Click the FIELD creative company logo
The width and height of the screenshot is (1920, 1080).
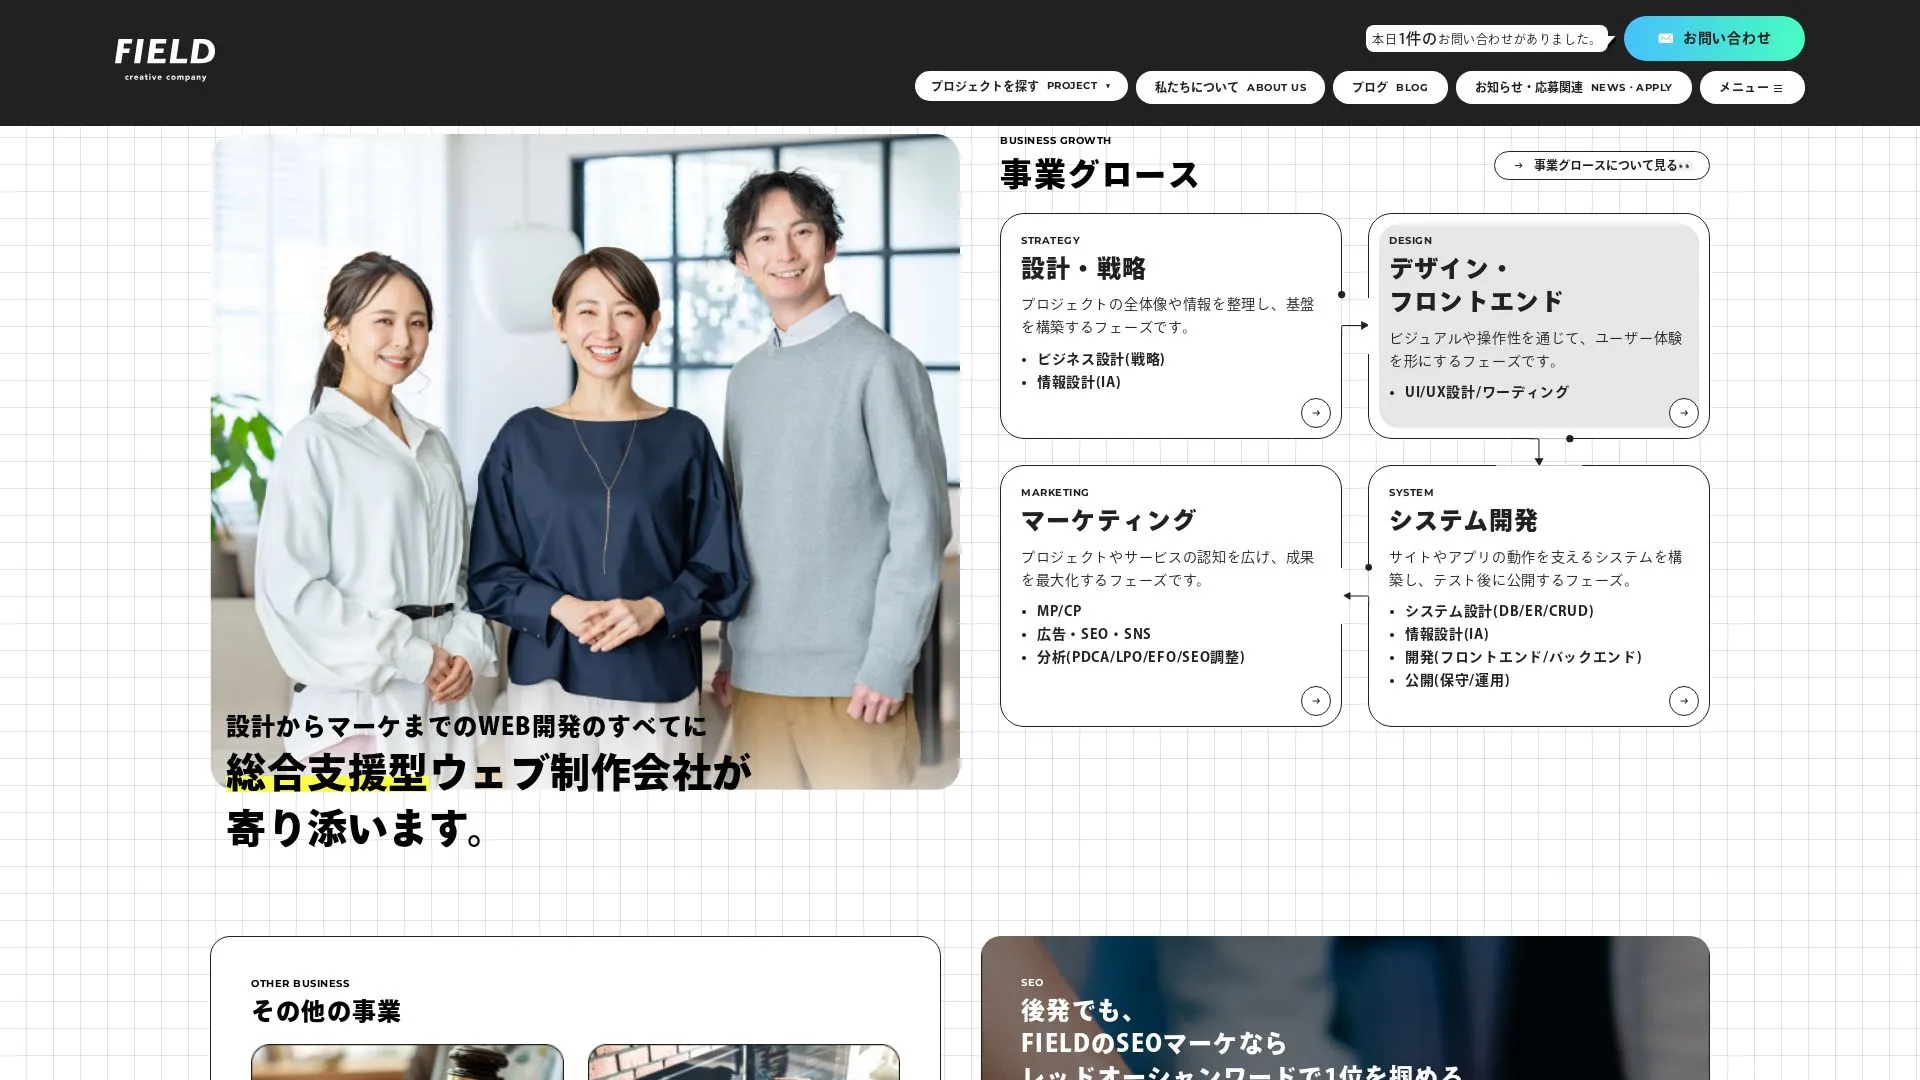point(165,60)
